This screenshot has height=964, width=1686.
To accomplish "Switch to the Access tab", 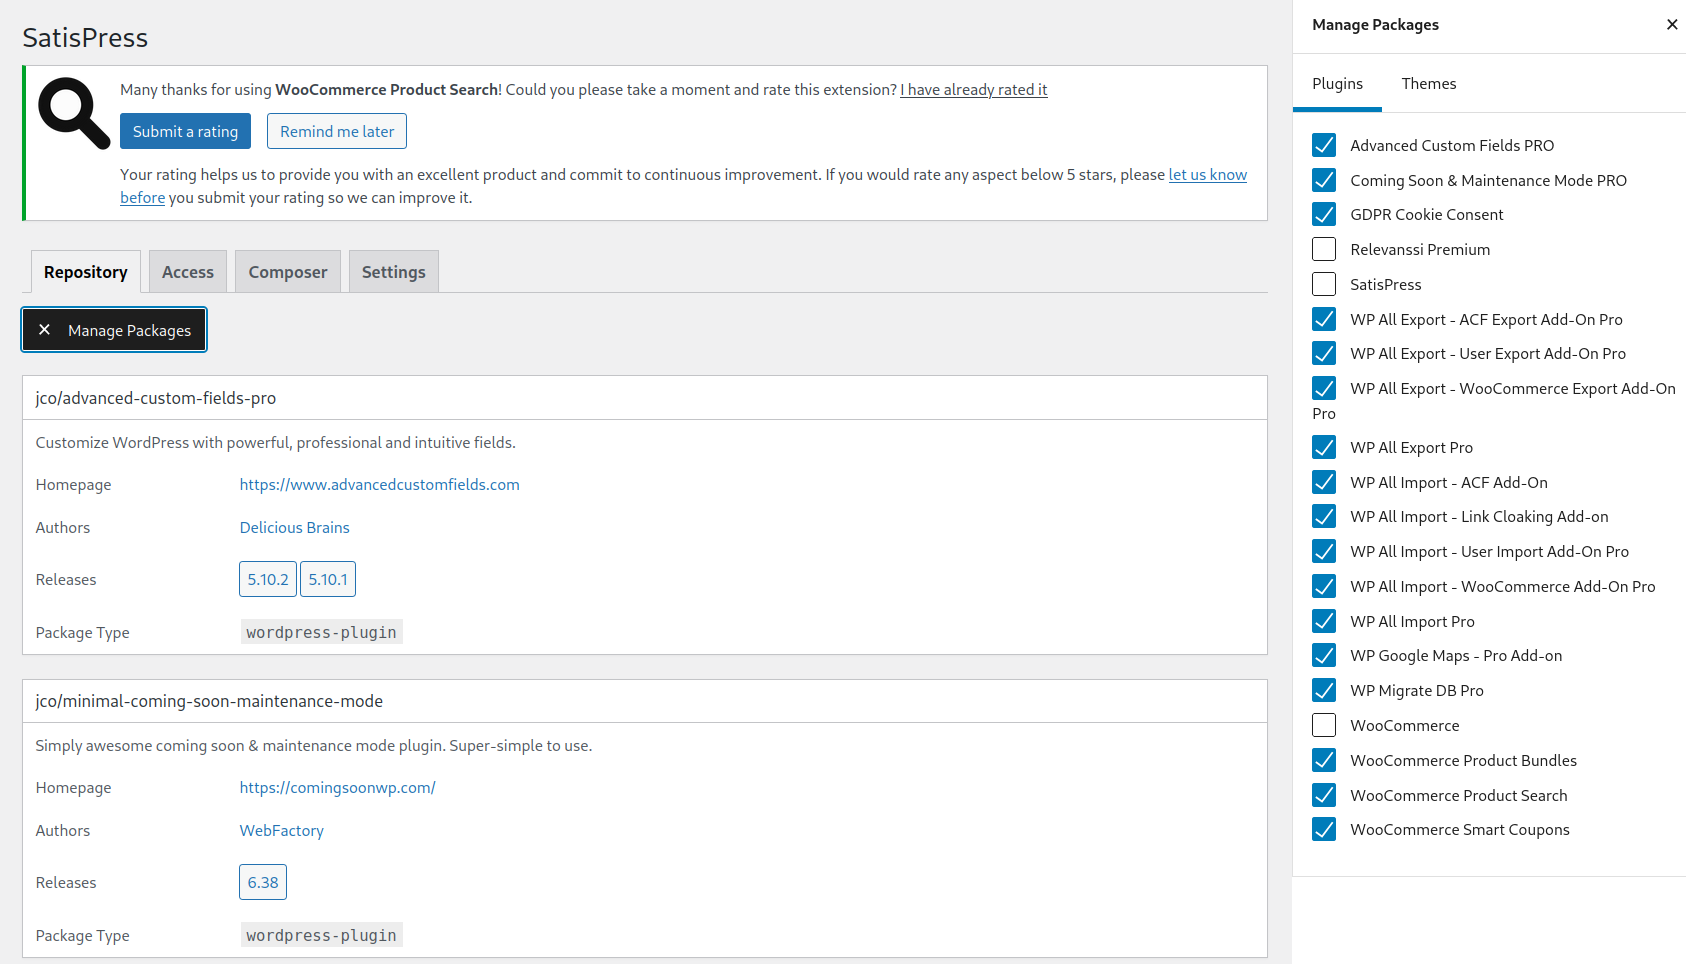I will pos(187,271).
